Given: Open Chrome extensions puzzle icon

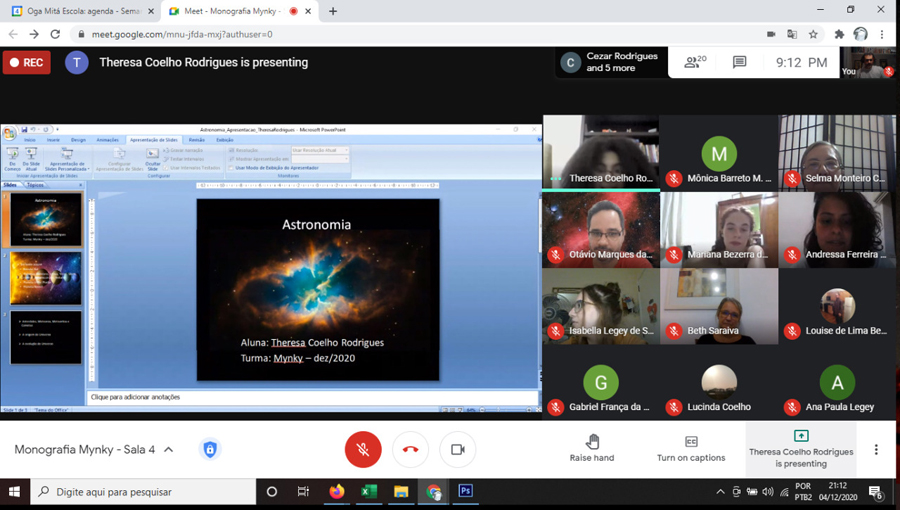Looking at the screenshot, I should [838, 34].
